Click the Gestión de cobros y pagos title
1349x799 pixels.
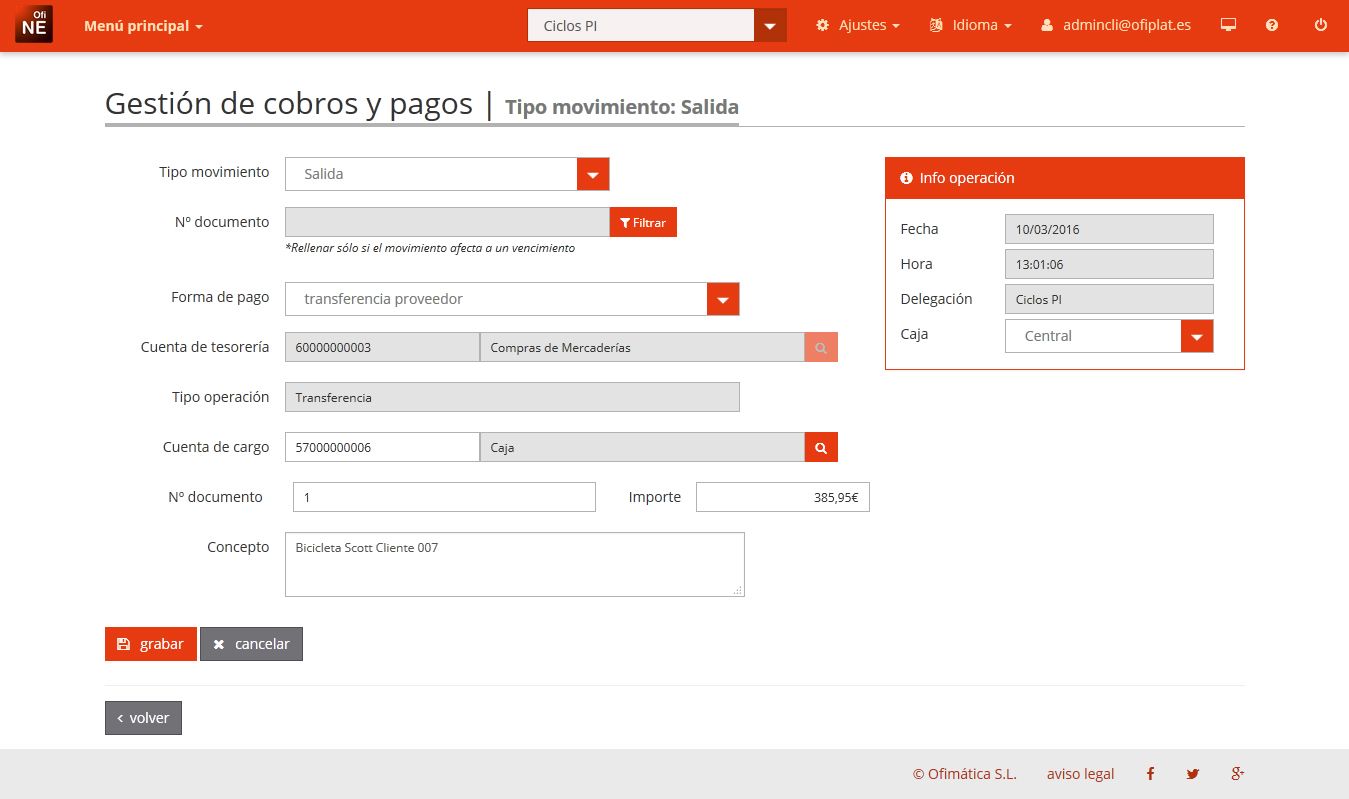[x=289, y=104]
